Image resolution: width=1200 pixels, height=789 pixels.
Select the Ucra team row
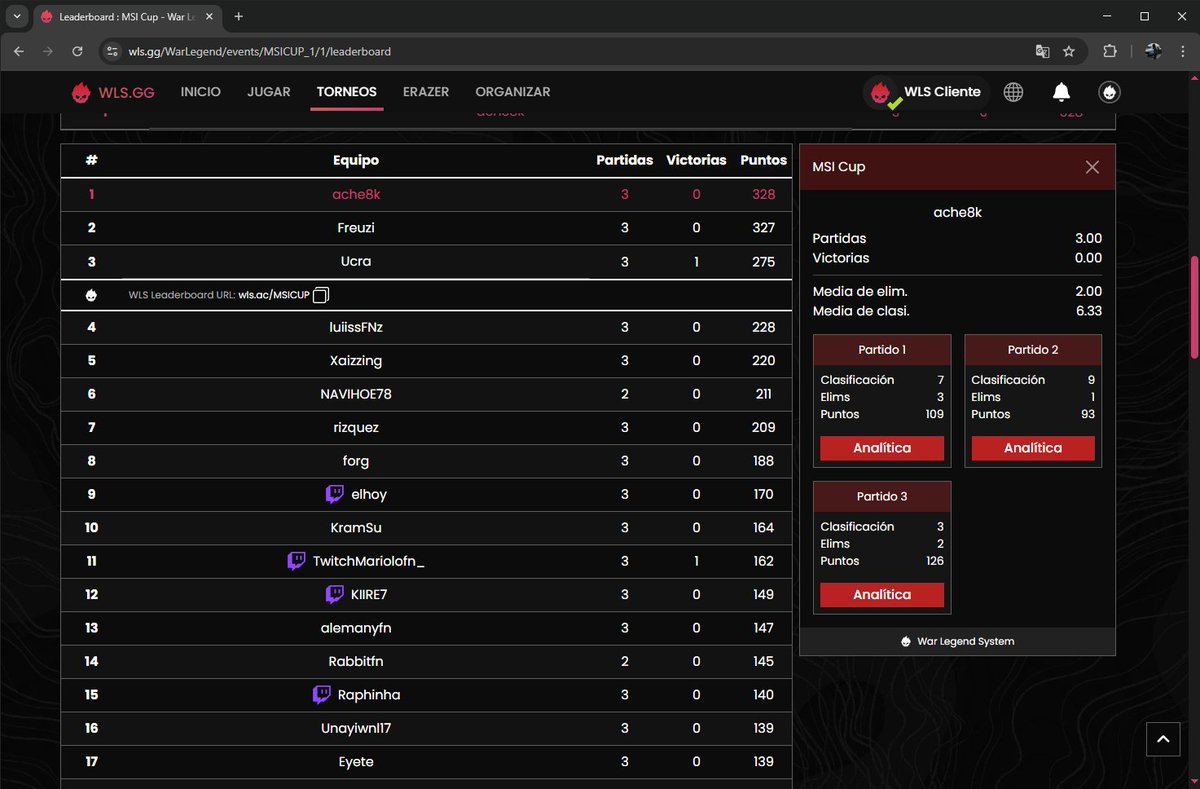pyautogui.click(x=426, y=262)
